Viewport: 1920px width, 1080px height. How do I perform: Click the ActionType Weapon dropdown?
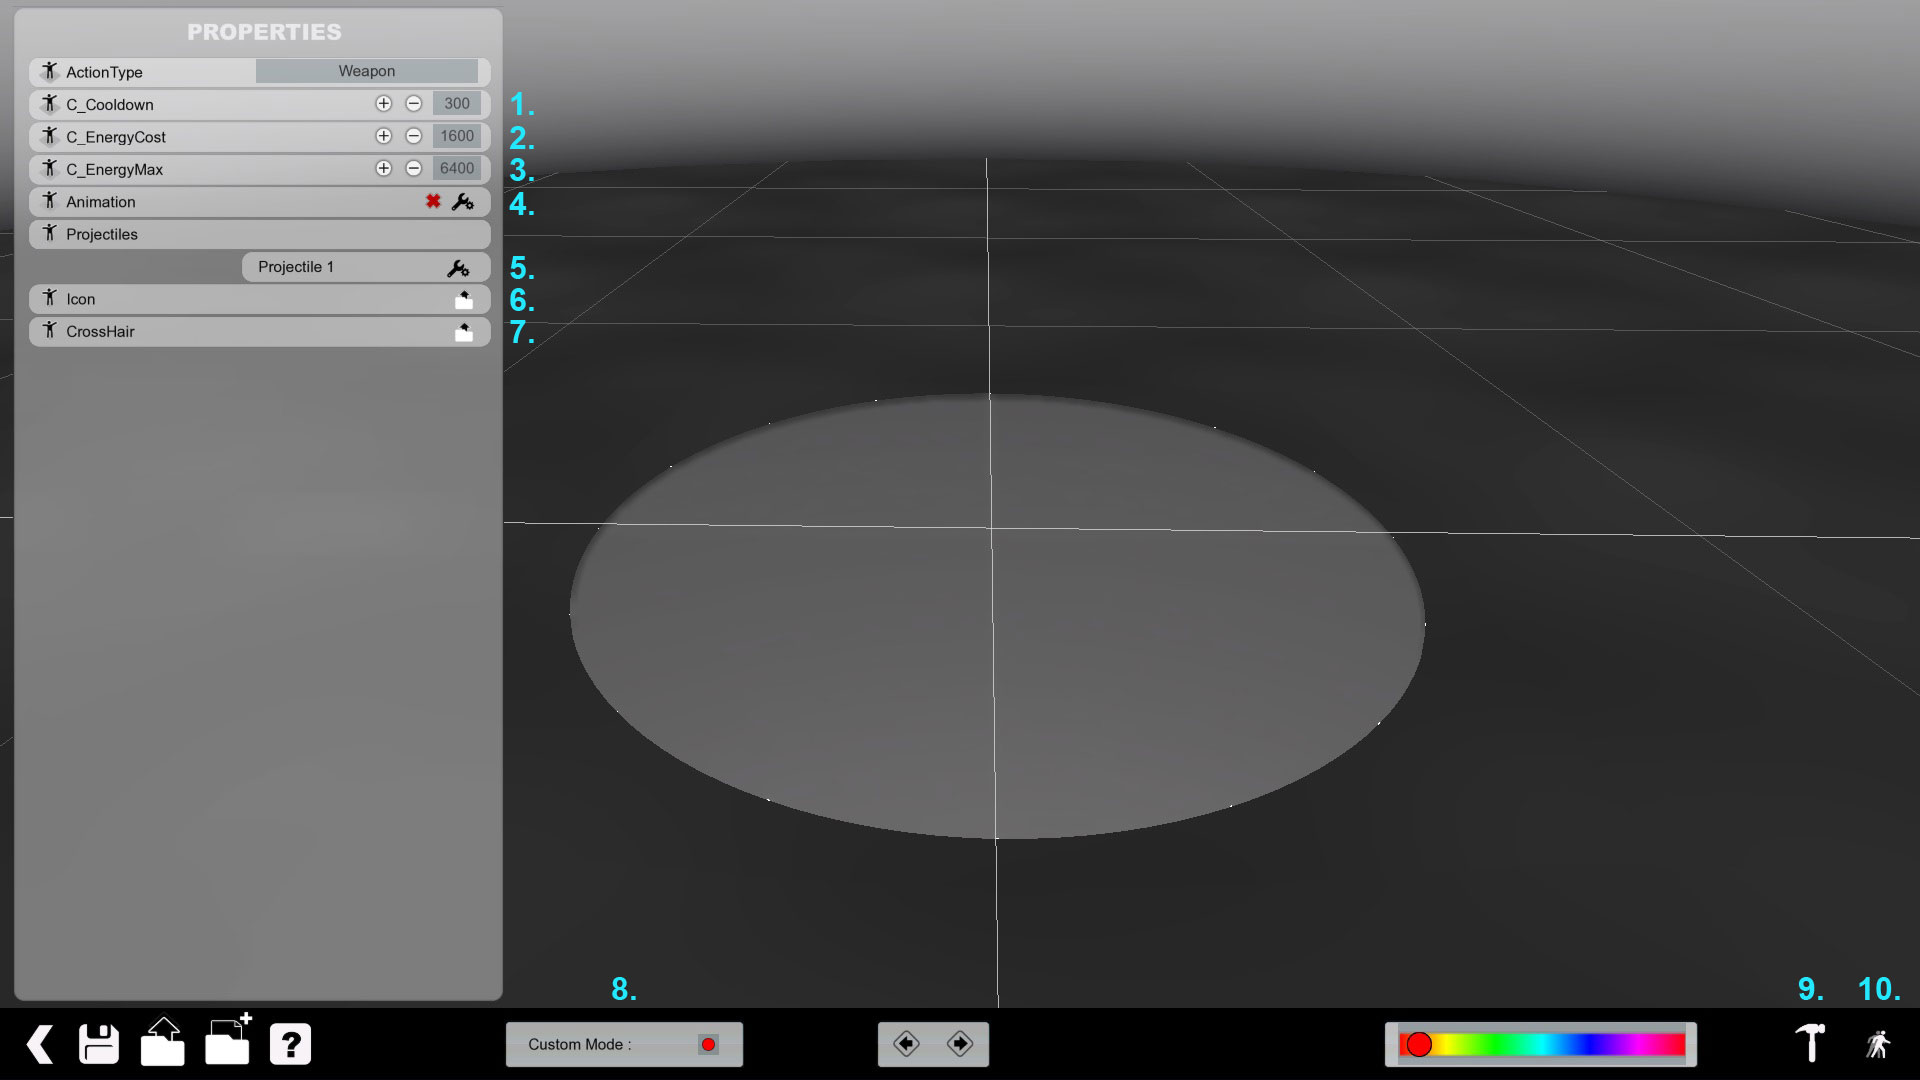coord(367,71)
